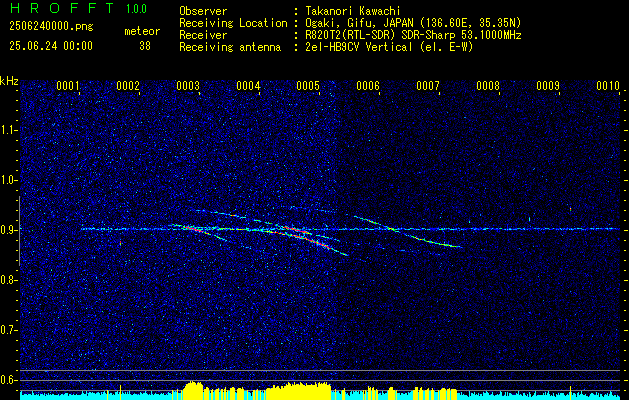The height and width of the screenshot is (400, 629).
Task: Click the 0.8 kHz axis label
Action: coord(8,280)
